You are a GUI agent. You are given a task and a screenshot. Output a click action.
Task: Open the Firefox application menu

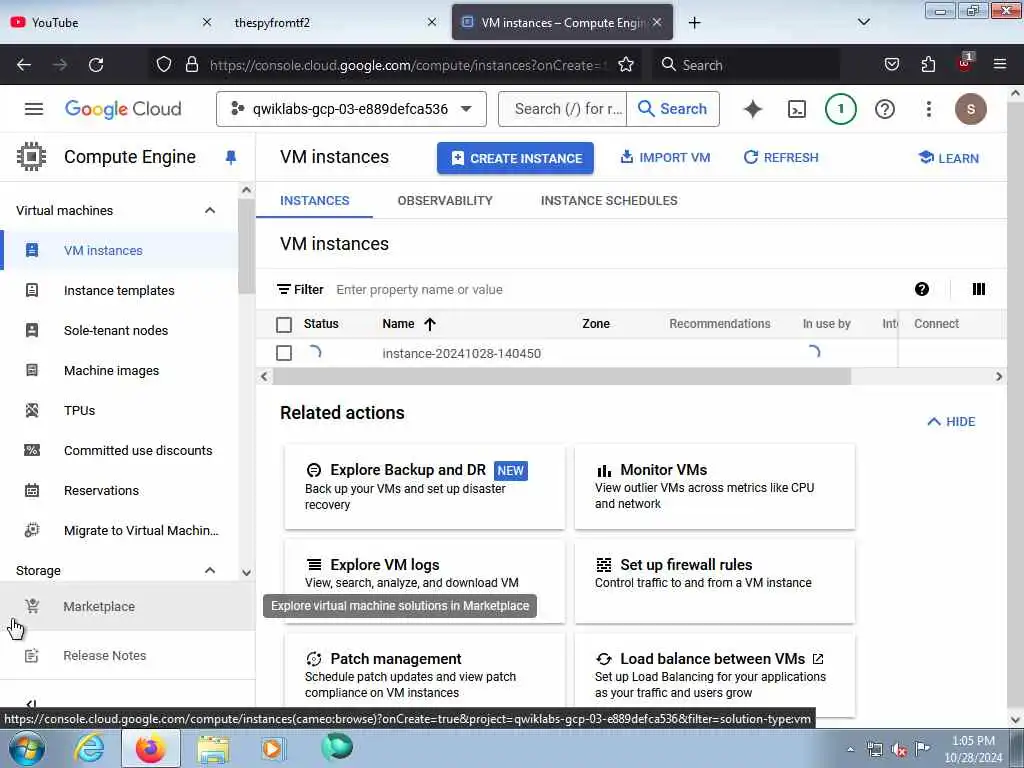[x=999, y=65]
